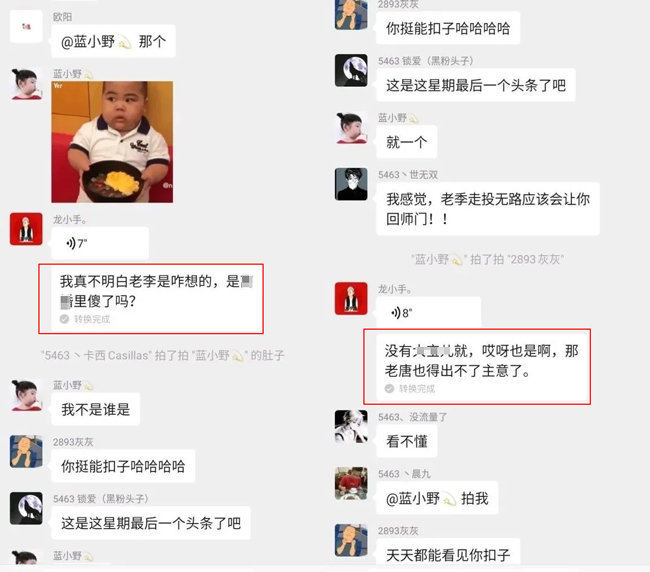
Task: Tap 5463 世无双's dark portrait avatar
Action: point(351,184)
